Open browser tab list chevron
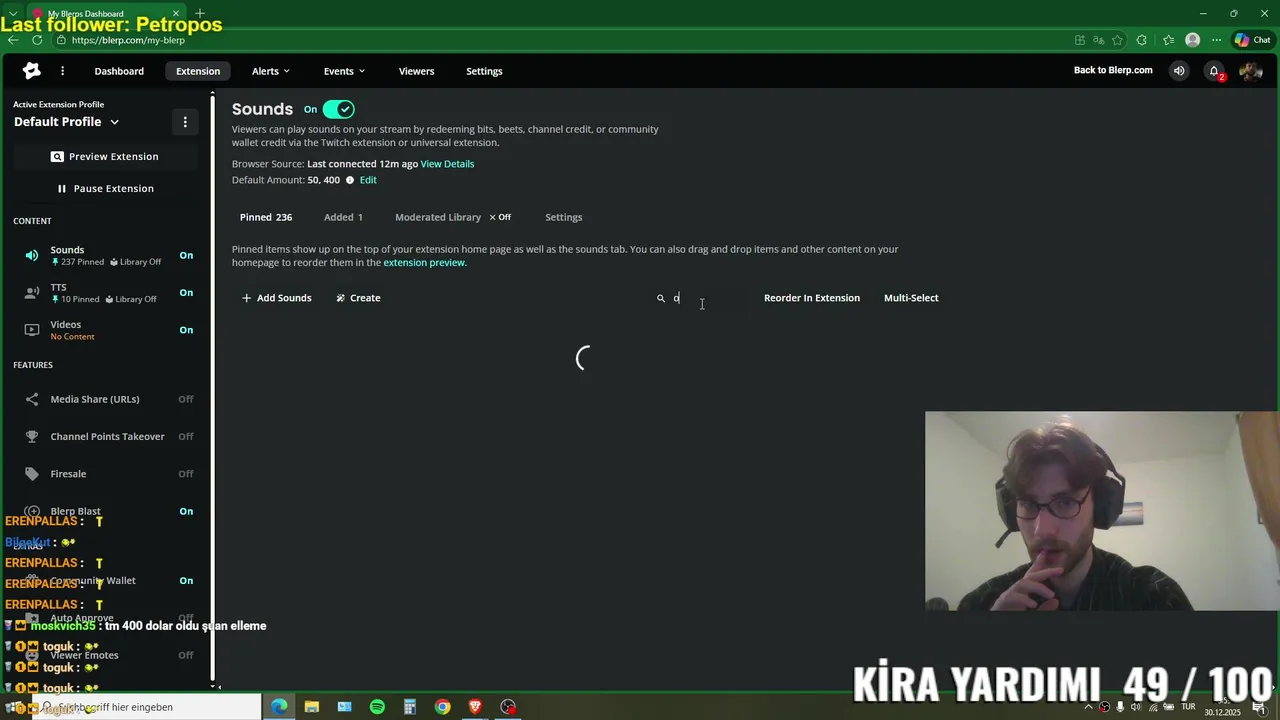The height and width of the screenshot is (720, 1280). pyautogui.click(x=13, y=13)
